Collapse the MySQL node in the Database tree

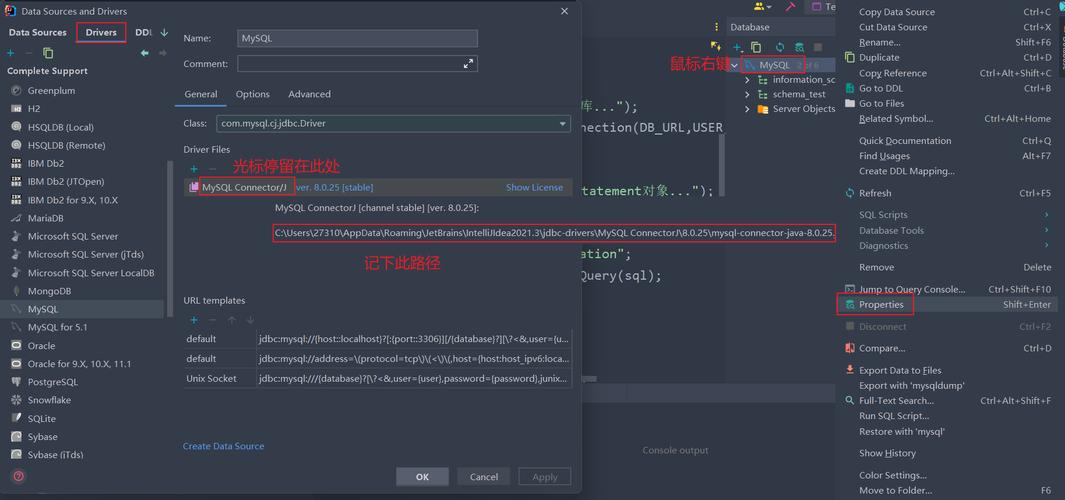point(734,65)
